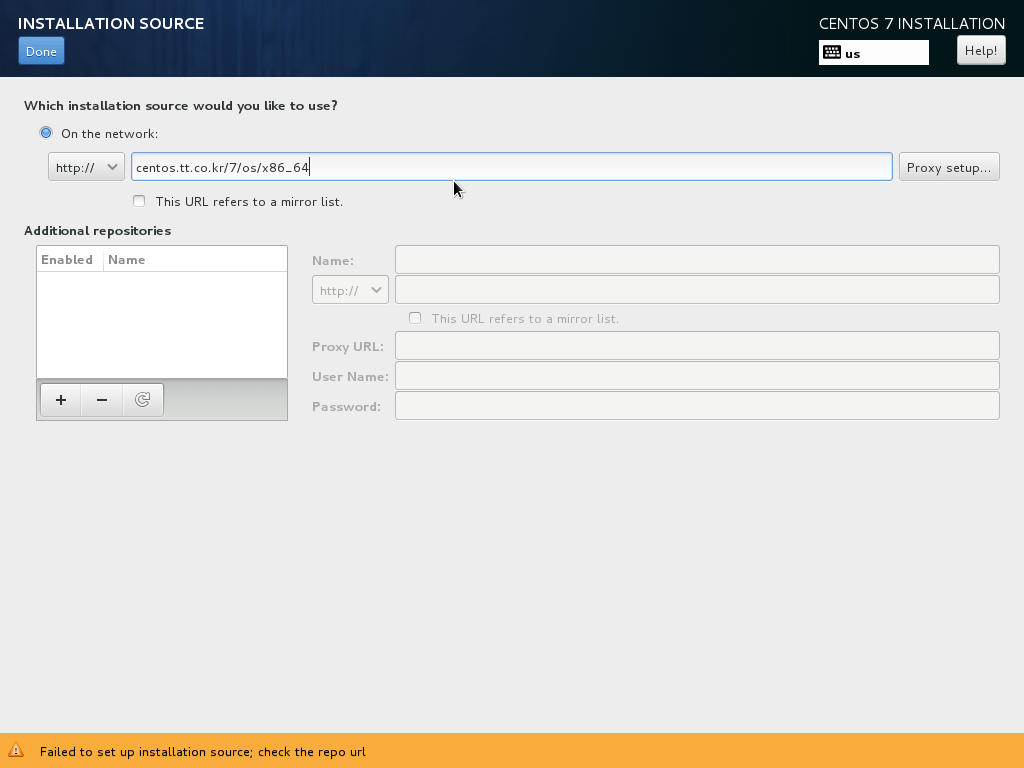Click the revert repository changes icon
Image resolution: width=1024 pixels, height=768 pixels.
pyautogui.click(x=142, y=400)
